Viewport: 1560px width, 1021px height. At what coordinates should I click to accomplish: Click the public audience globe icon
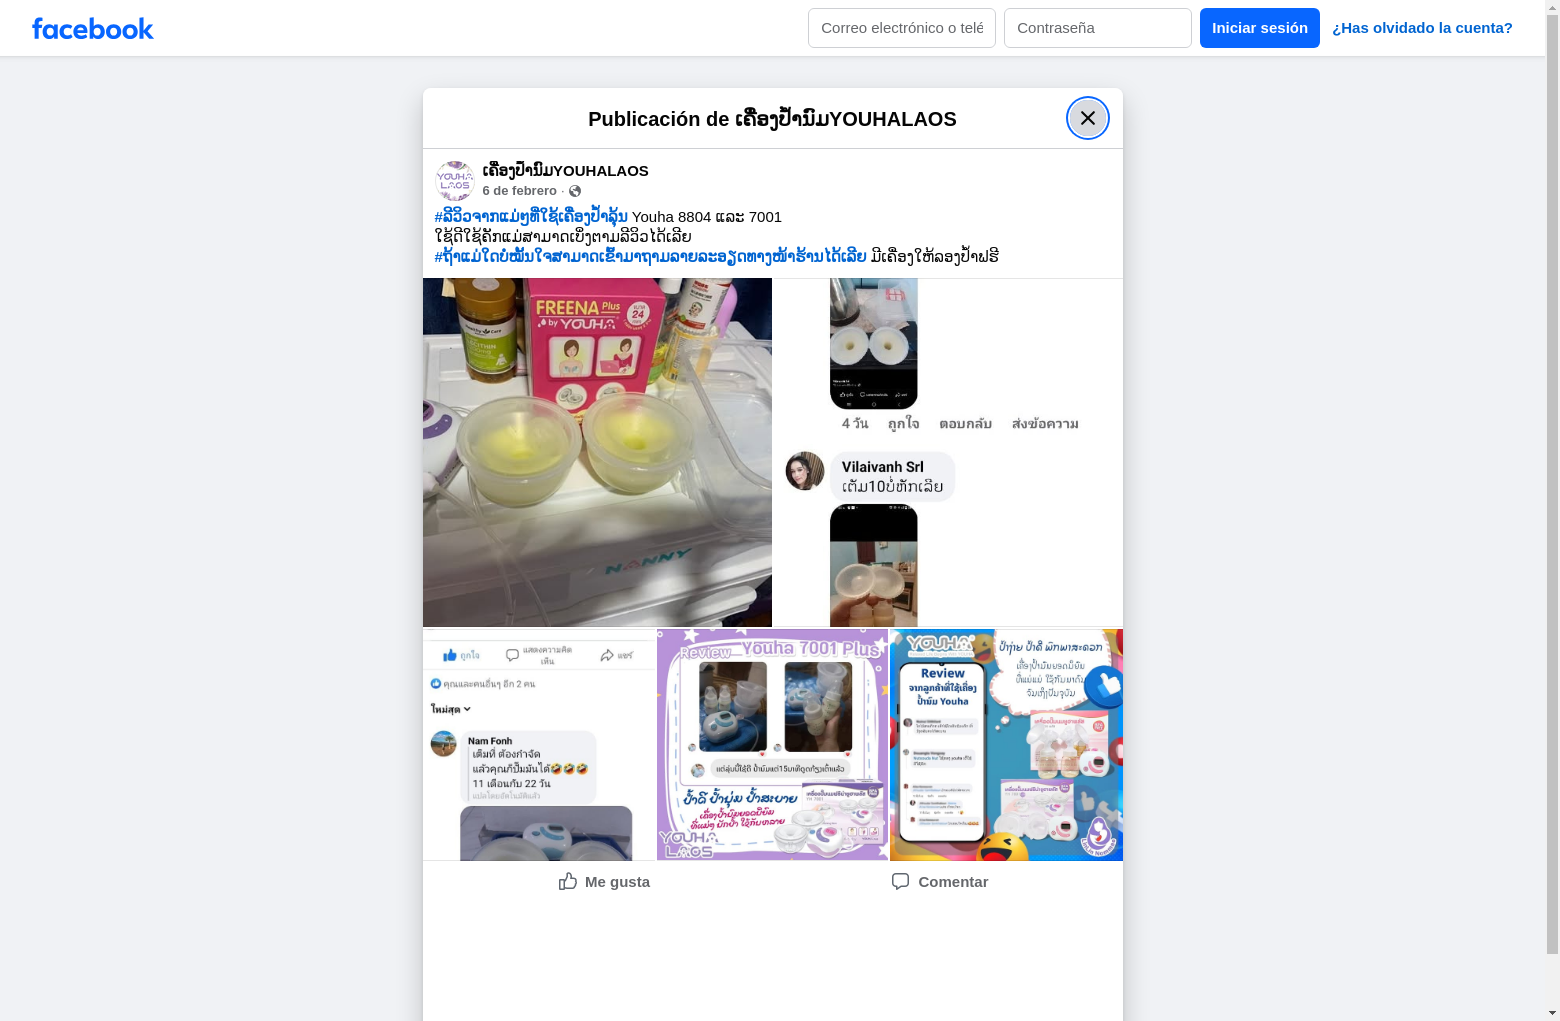575,191
